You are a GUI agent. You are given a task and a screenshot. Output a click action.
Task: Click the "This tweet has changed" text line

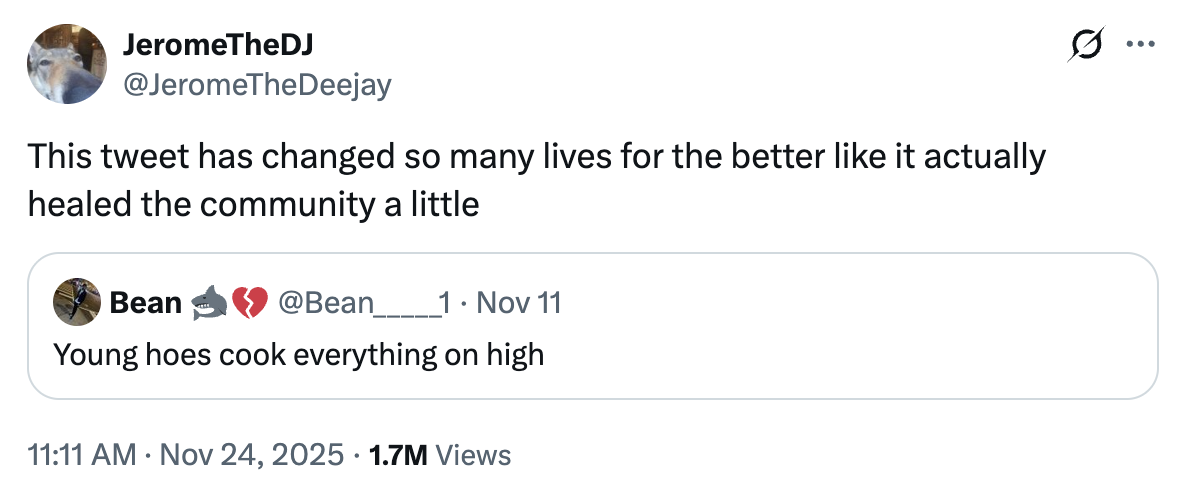536,157
